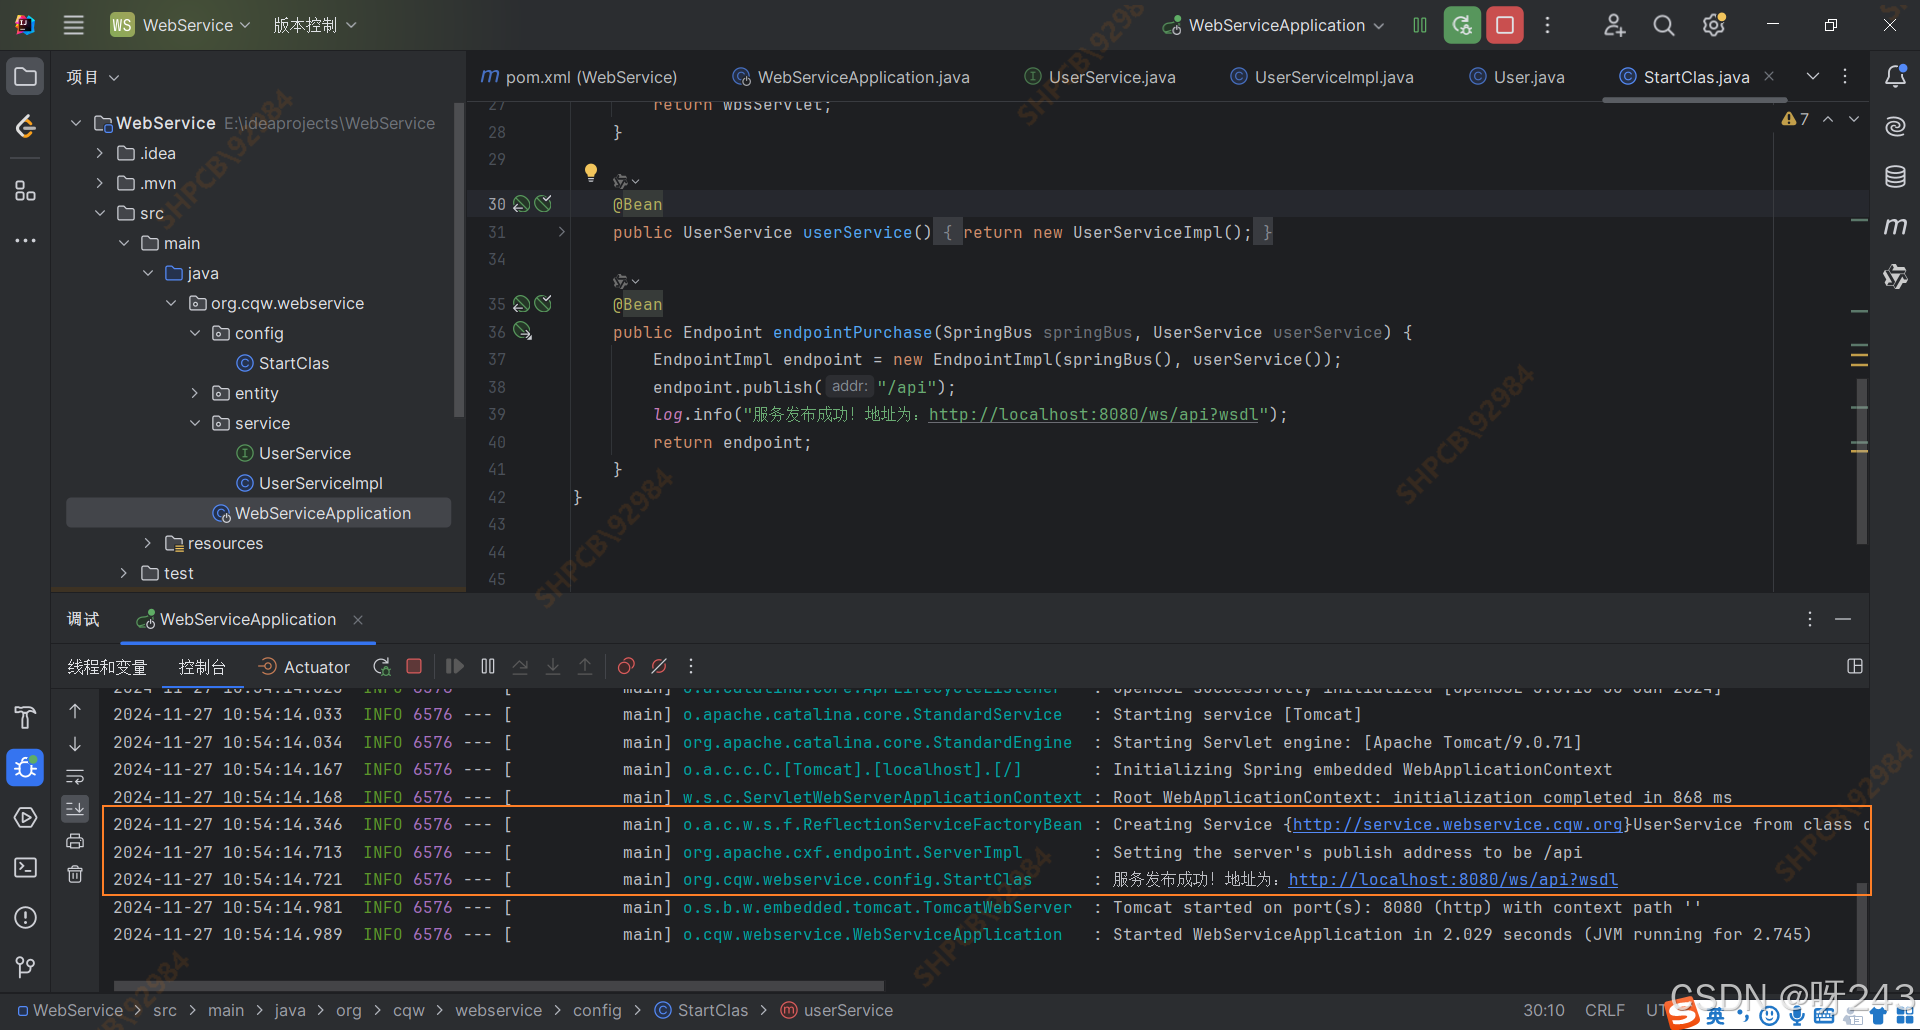
Task: Resume program in debug toolbar
Action: [x=455, y=666]
